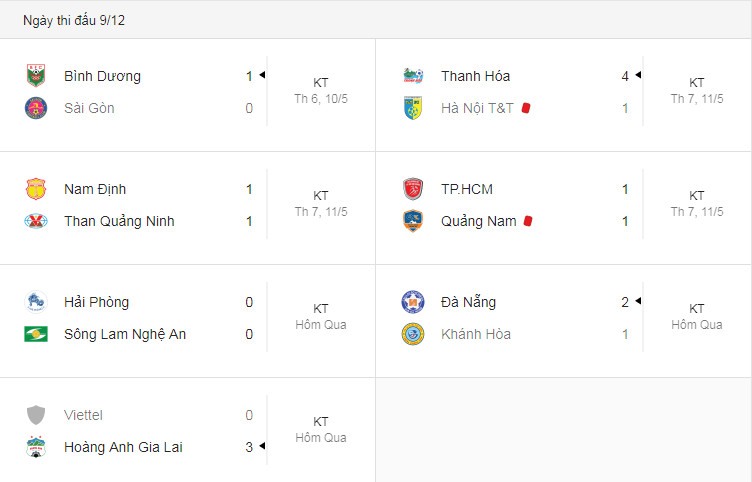This screenshot has height=482, width=752.
Task: Click the Hải Phòng team logo
Action: click(x=36, y=302)
